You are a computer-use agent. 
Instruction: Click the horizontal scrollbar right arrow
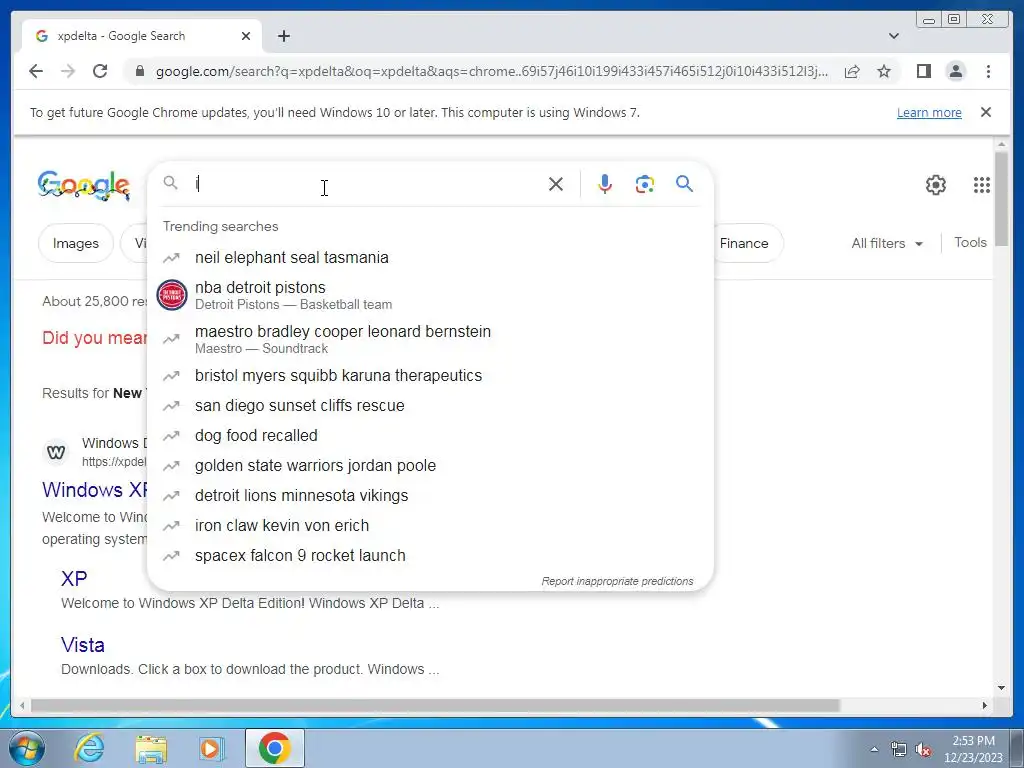[984, 705]
